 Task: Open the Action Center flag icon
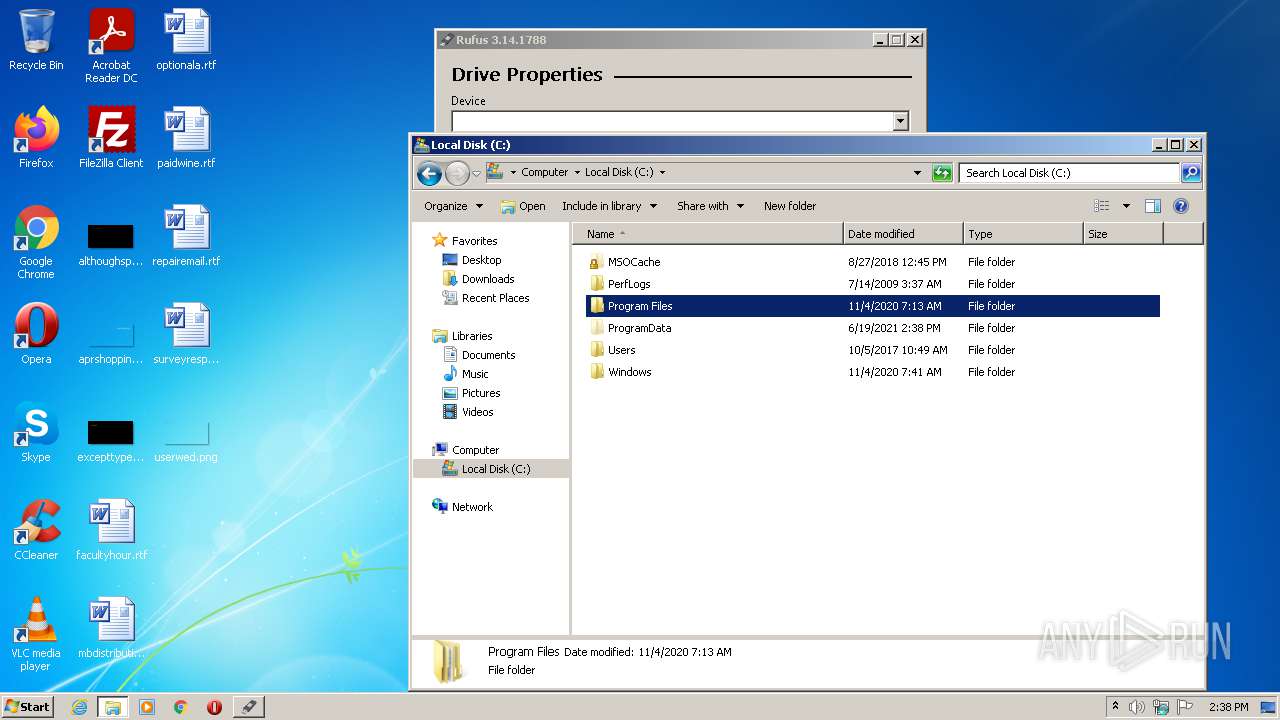1185,707
